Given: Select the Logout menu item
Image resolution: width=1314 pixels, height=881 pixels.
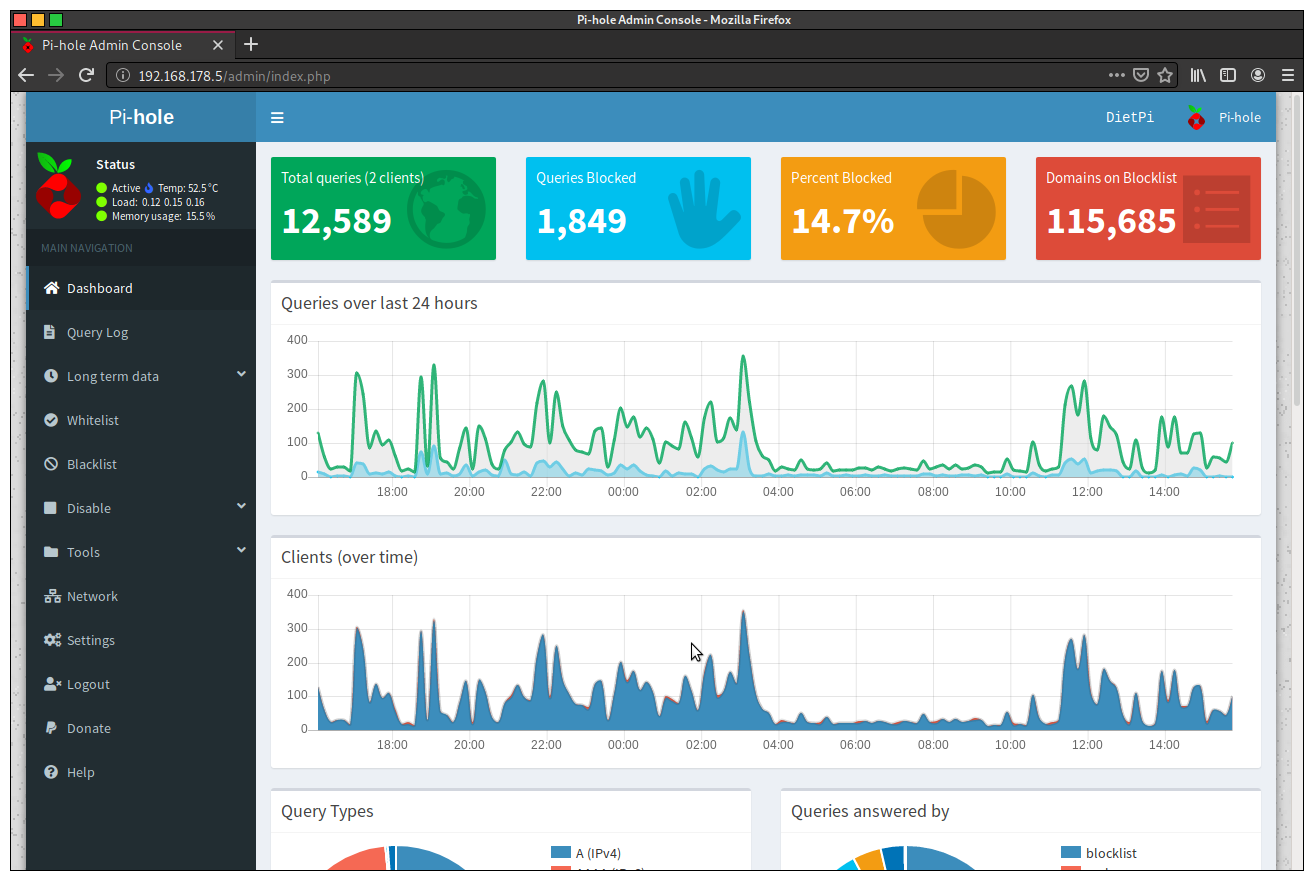Looking at the screenshot, I should 141,684.
